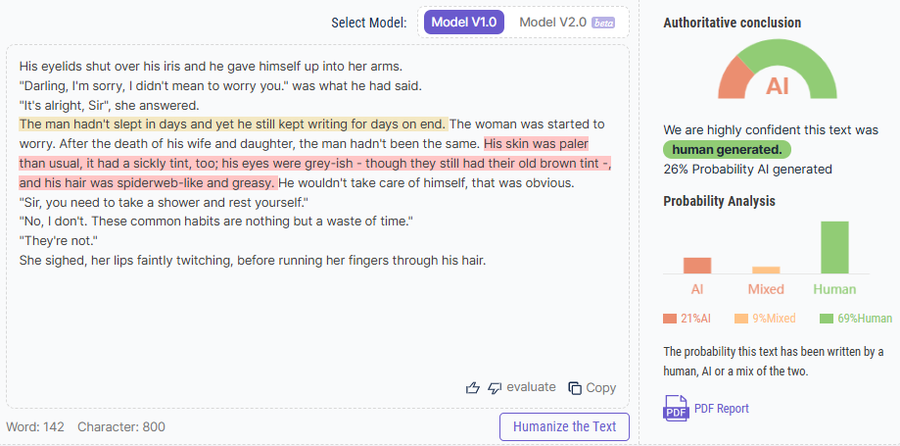Viewport: 900px width, 446px height.
Task: Click the red highlighted skin description text
Action: [300, 163]
